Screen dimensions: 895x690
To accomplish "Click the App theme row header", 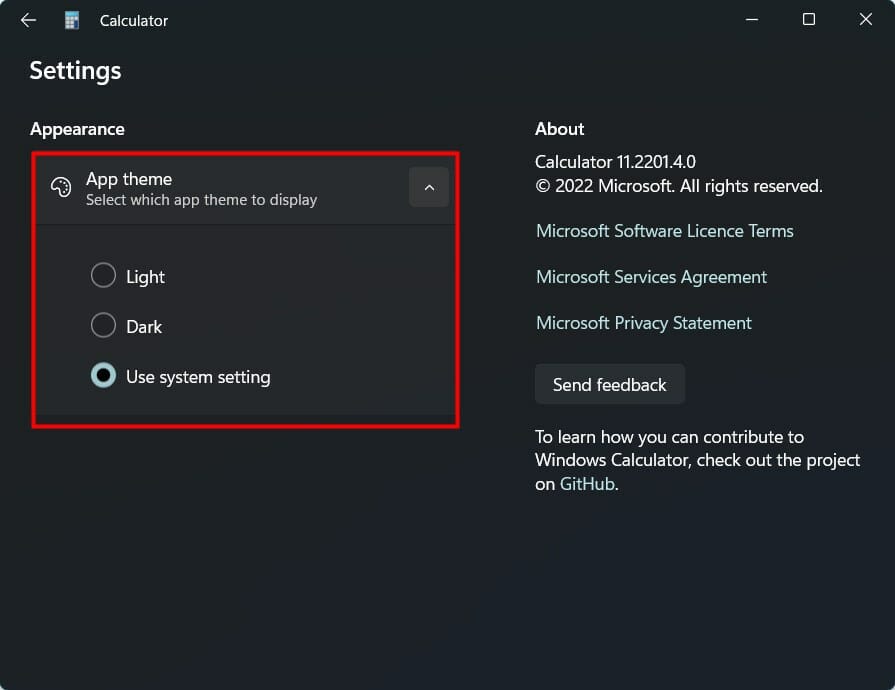I will [129, 179].
